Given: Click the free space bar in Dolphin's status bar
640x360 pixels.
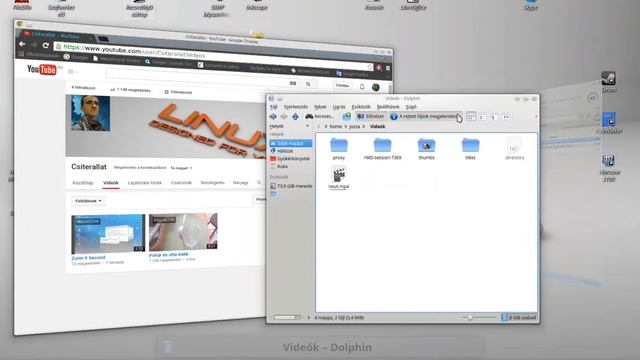Looking at the screenshot, I should (x=519, y=318).
